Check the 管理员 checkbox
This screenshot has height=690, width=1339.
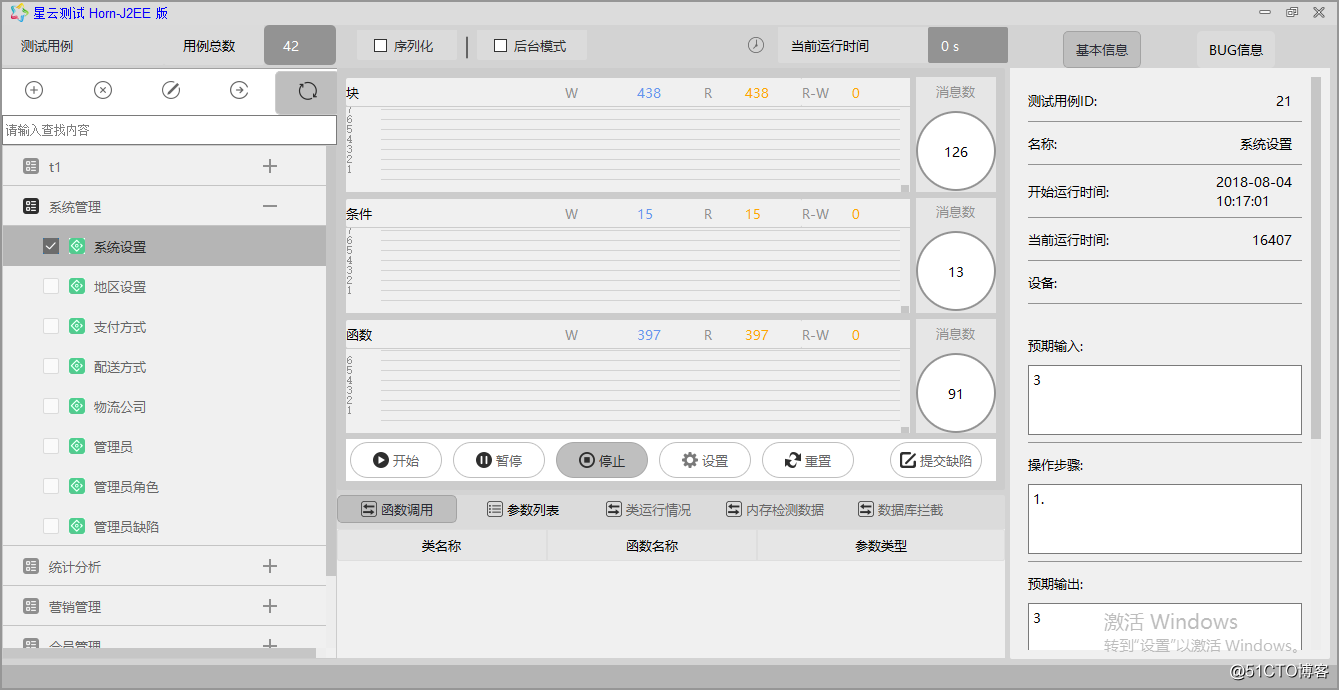pos(51,446)
